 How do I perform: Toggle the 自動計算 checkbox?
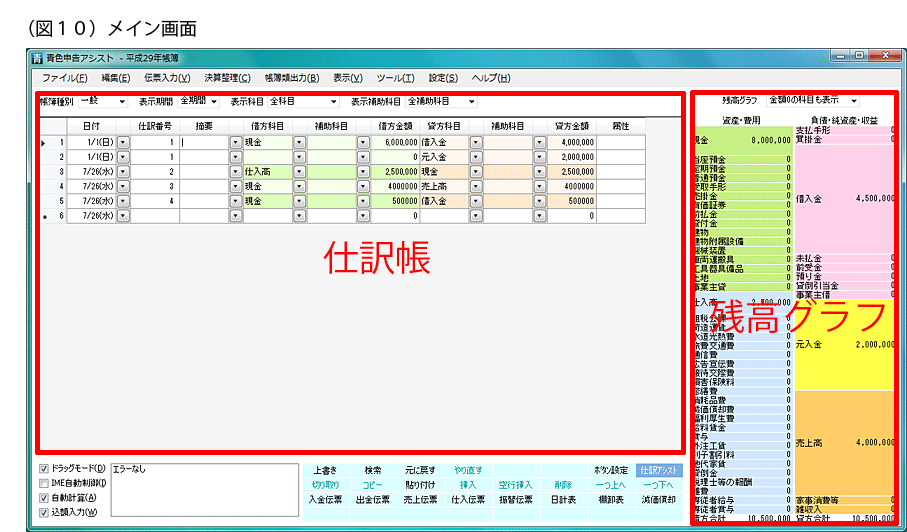pyautogui.click(x=43, y=497)
